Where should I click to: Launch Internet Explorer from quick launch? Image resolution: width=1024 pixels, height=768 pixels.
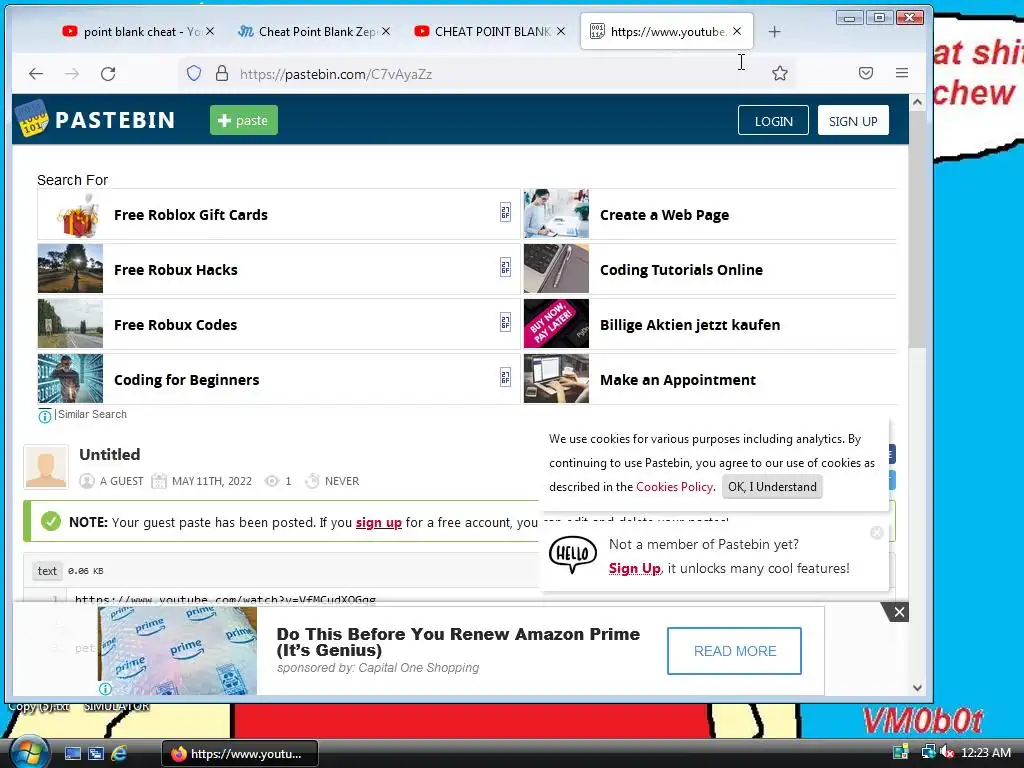pos(119,754)
